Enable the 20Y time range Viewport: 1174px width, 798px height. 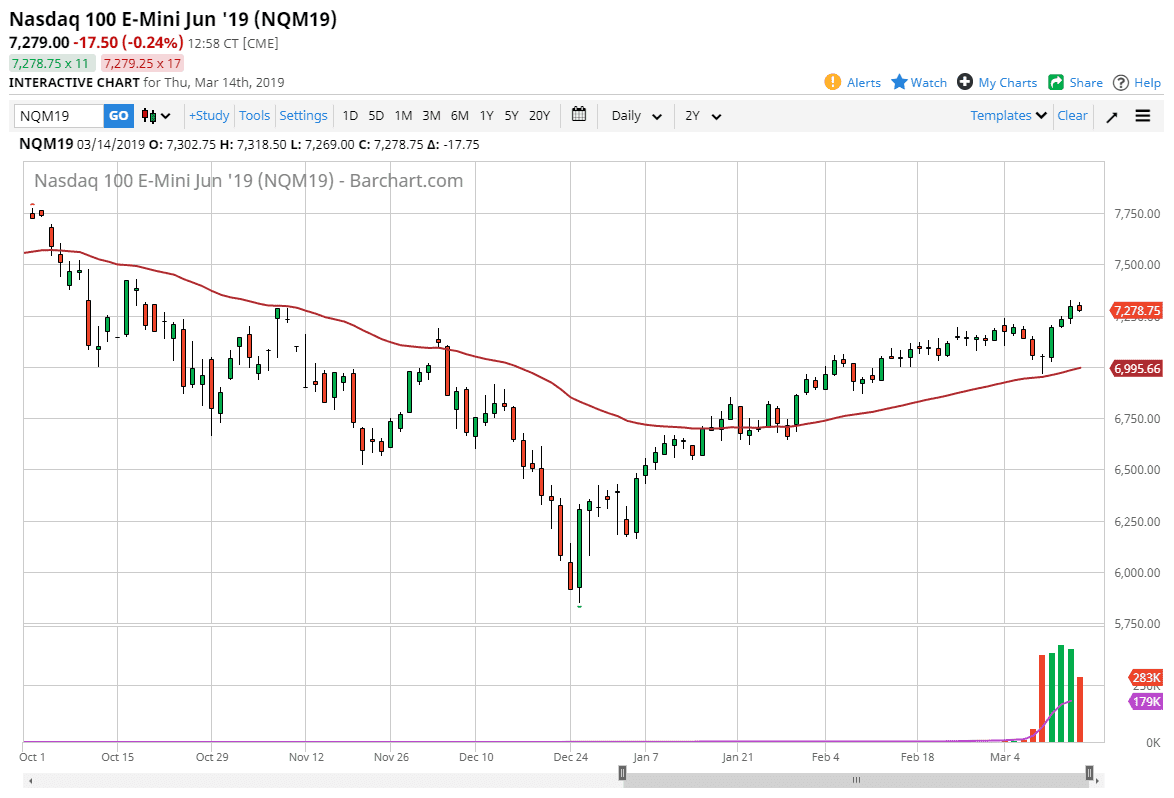tap(539, 115)
